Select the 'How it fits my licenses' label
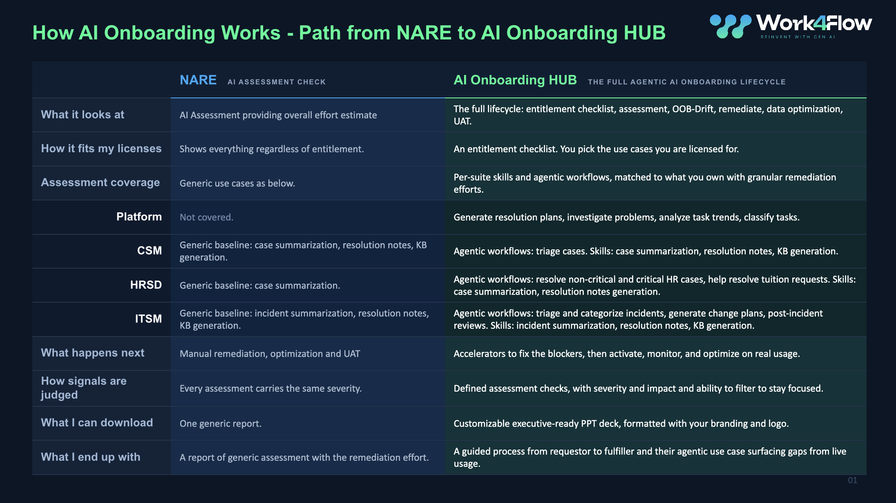896x503 pixels. [101, 149]
